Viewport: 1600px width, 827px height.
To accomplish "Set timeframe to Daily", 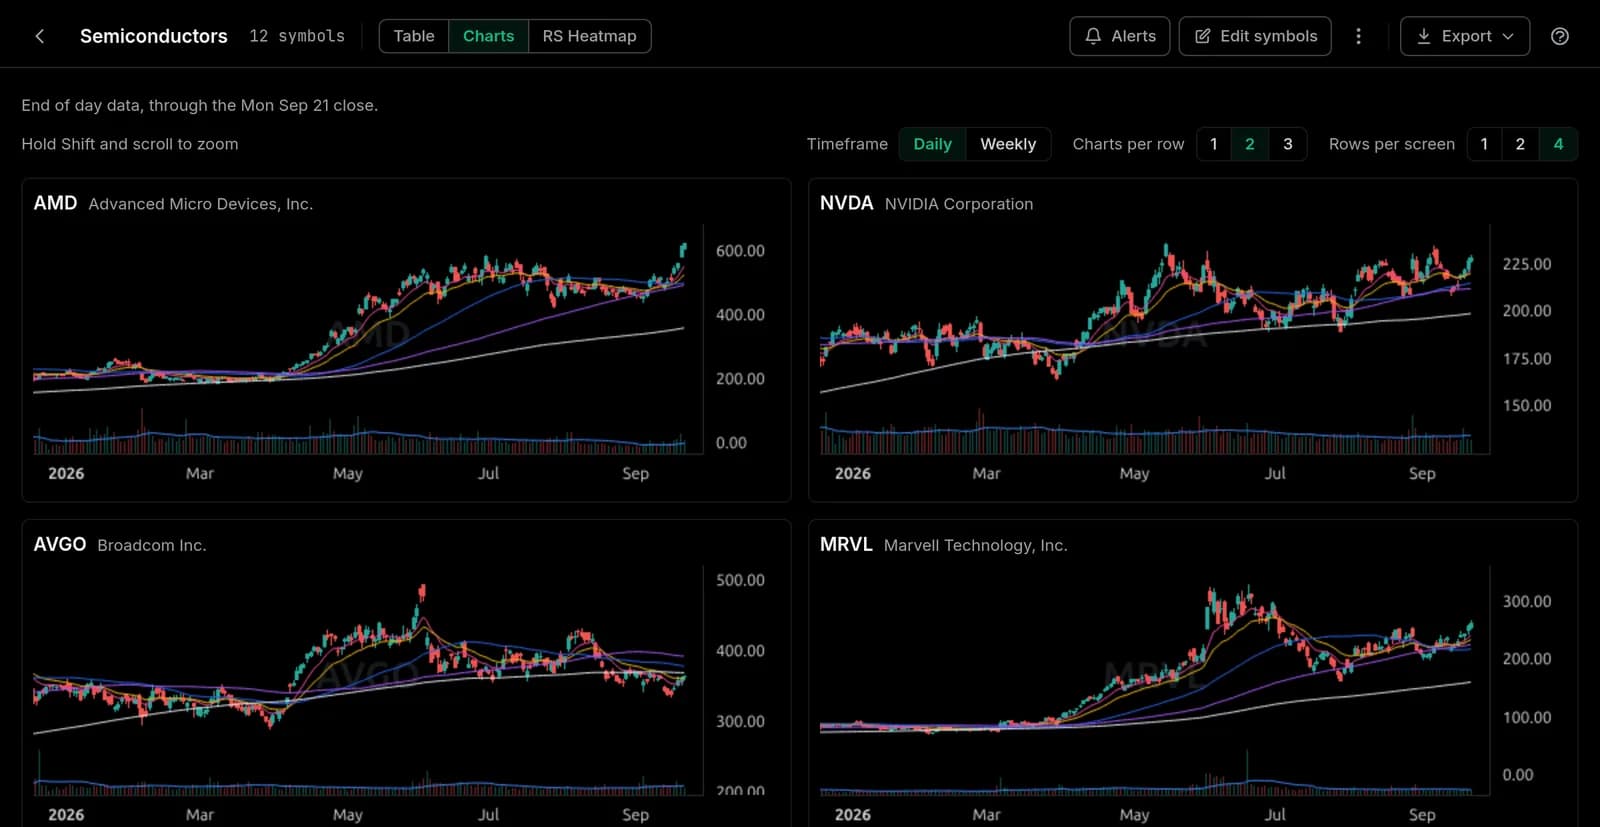I will [933, 144].
